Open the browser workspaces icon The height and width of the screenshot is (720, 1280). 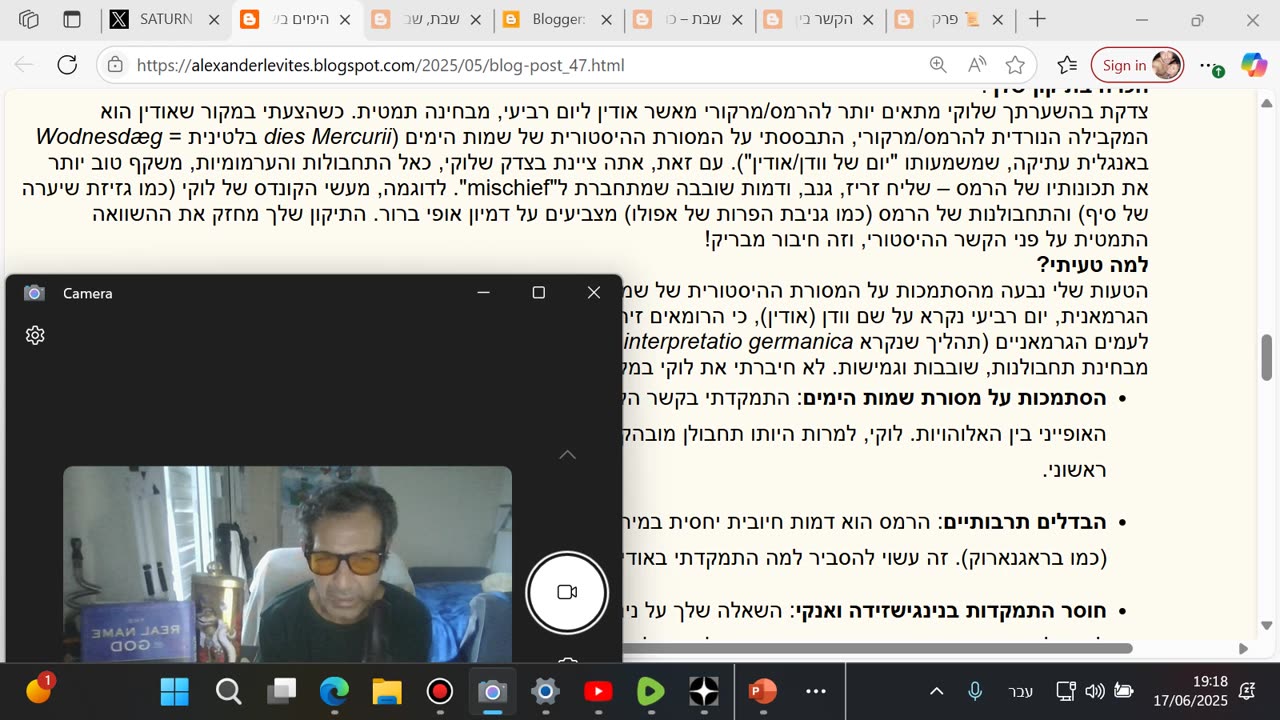(x=29, y=20)
